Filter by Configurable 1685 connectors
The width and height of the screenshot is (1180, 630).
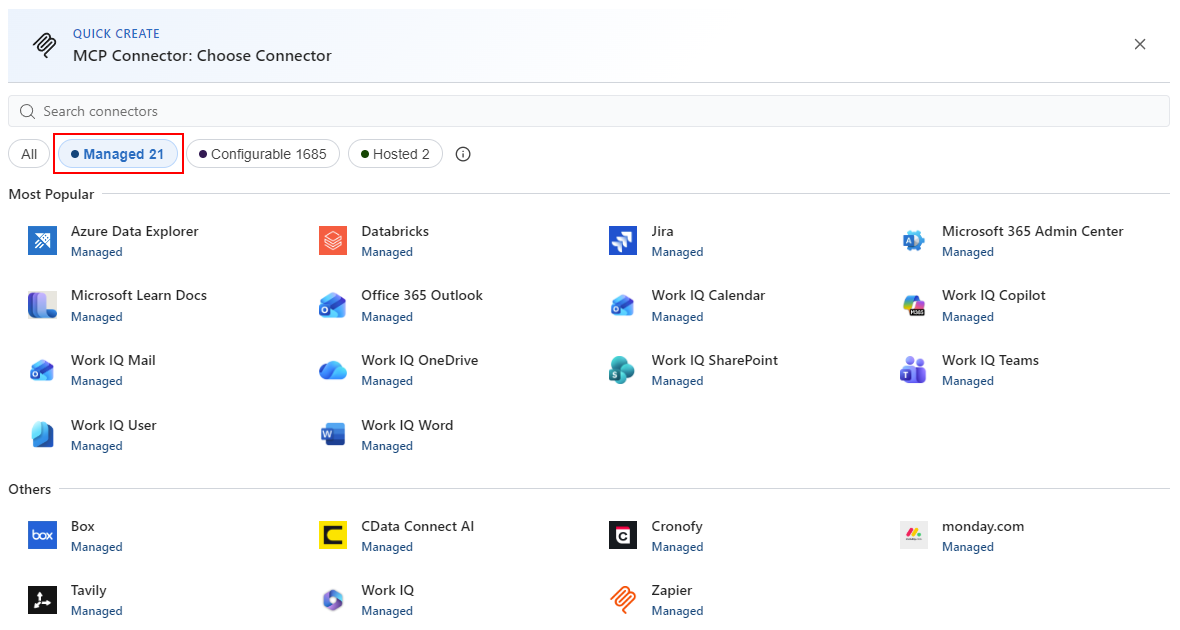tap(263, 154)
